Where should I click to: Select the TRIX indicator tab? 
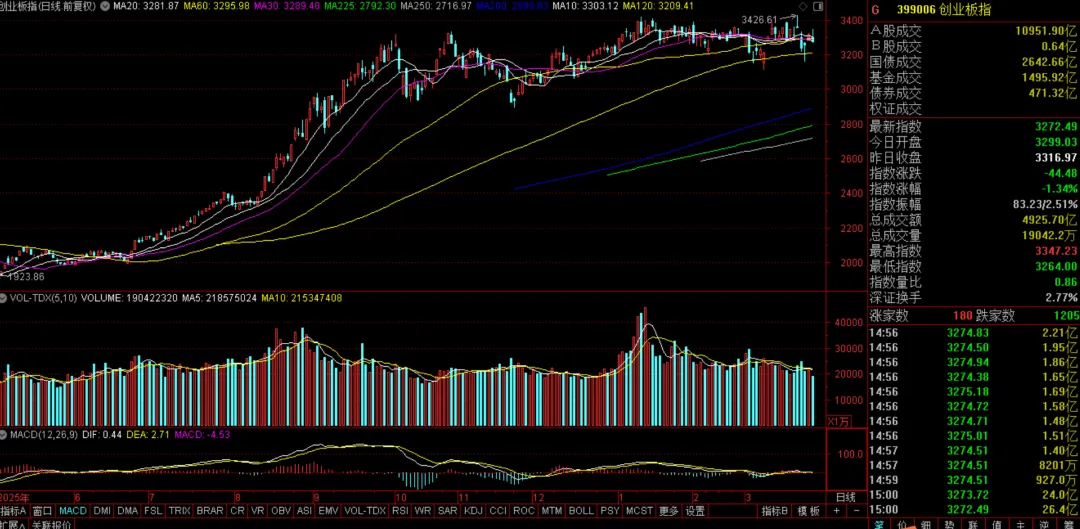coord(180,510)
